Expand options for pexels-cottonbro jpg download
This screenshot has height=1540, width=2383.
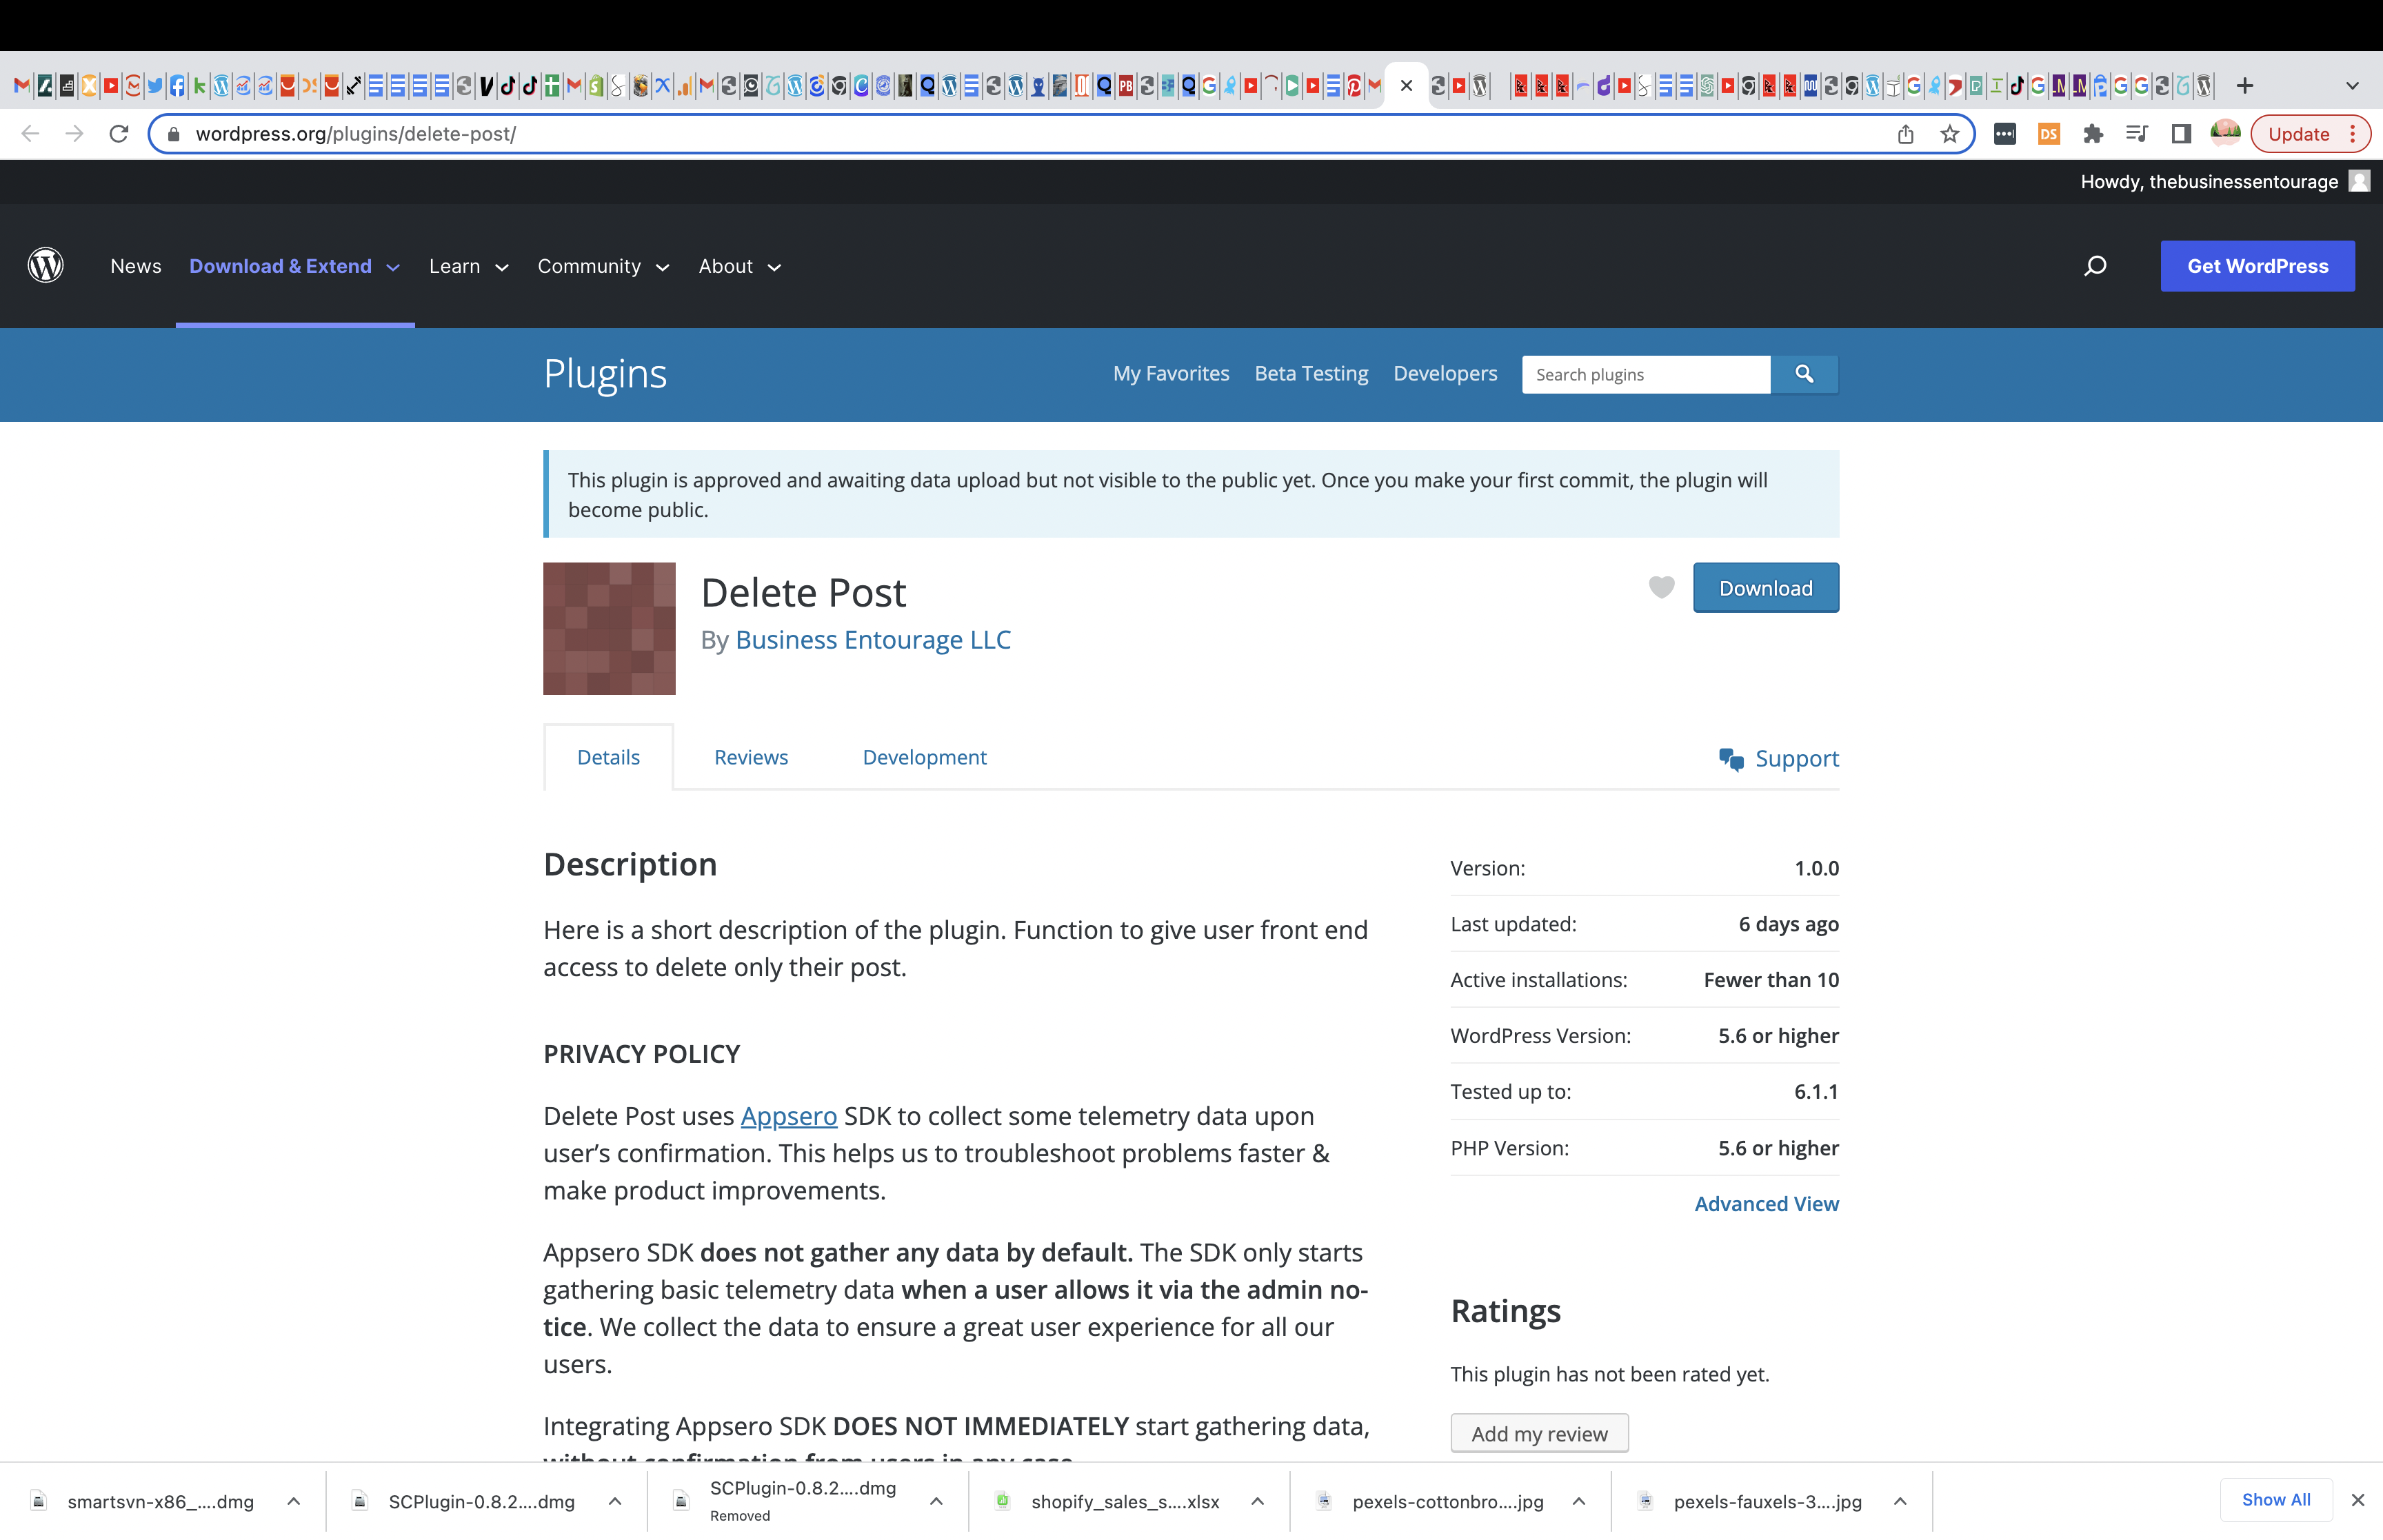pyautogui.click(x=1579, y=1501)
